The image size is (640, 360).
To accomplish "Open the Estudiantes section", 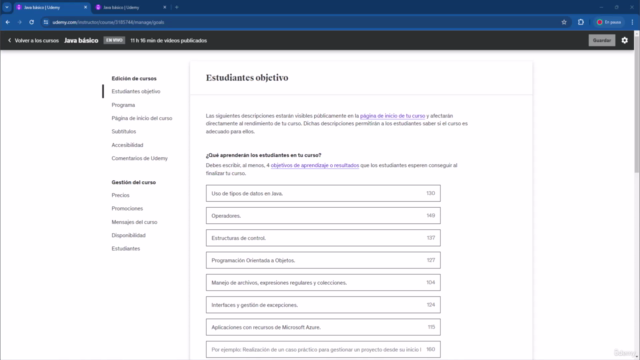I will [x=126, y=249].
